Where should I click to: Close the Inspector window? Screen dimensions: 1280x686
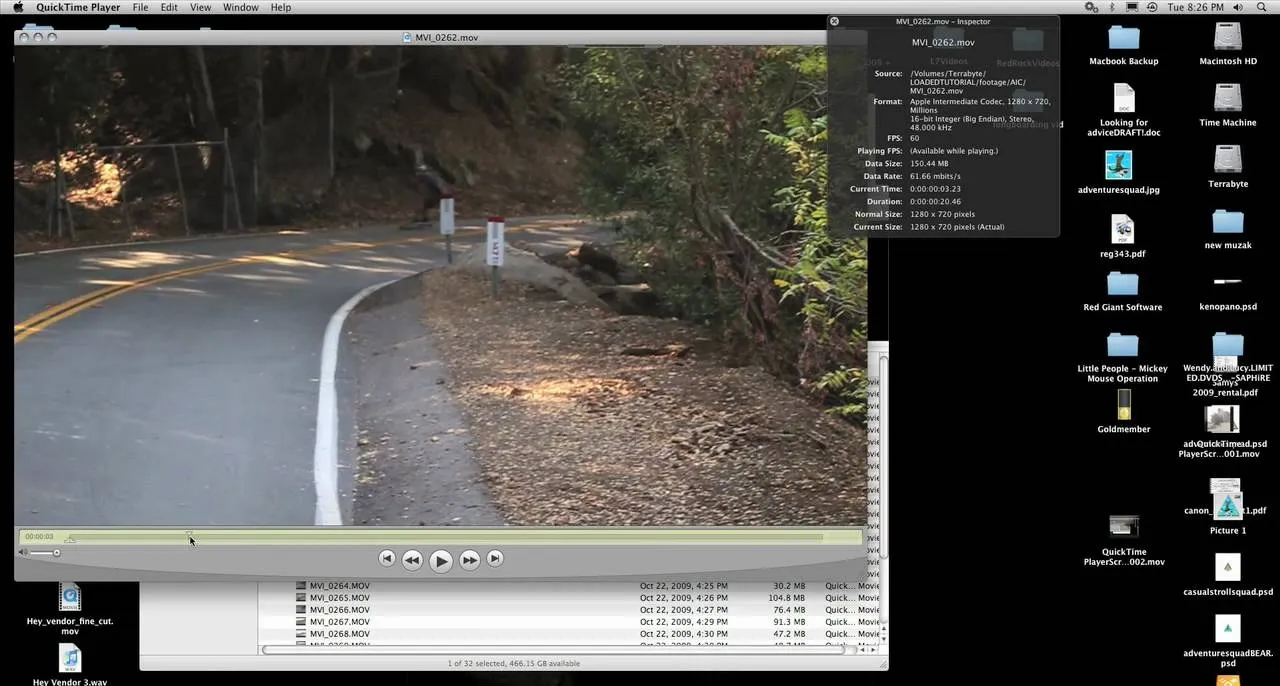click(835, 21)
